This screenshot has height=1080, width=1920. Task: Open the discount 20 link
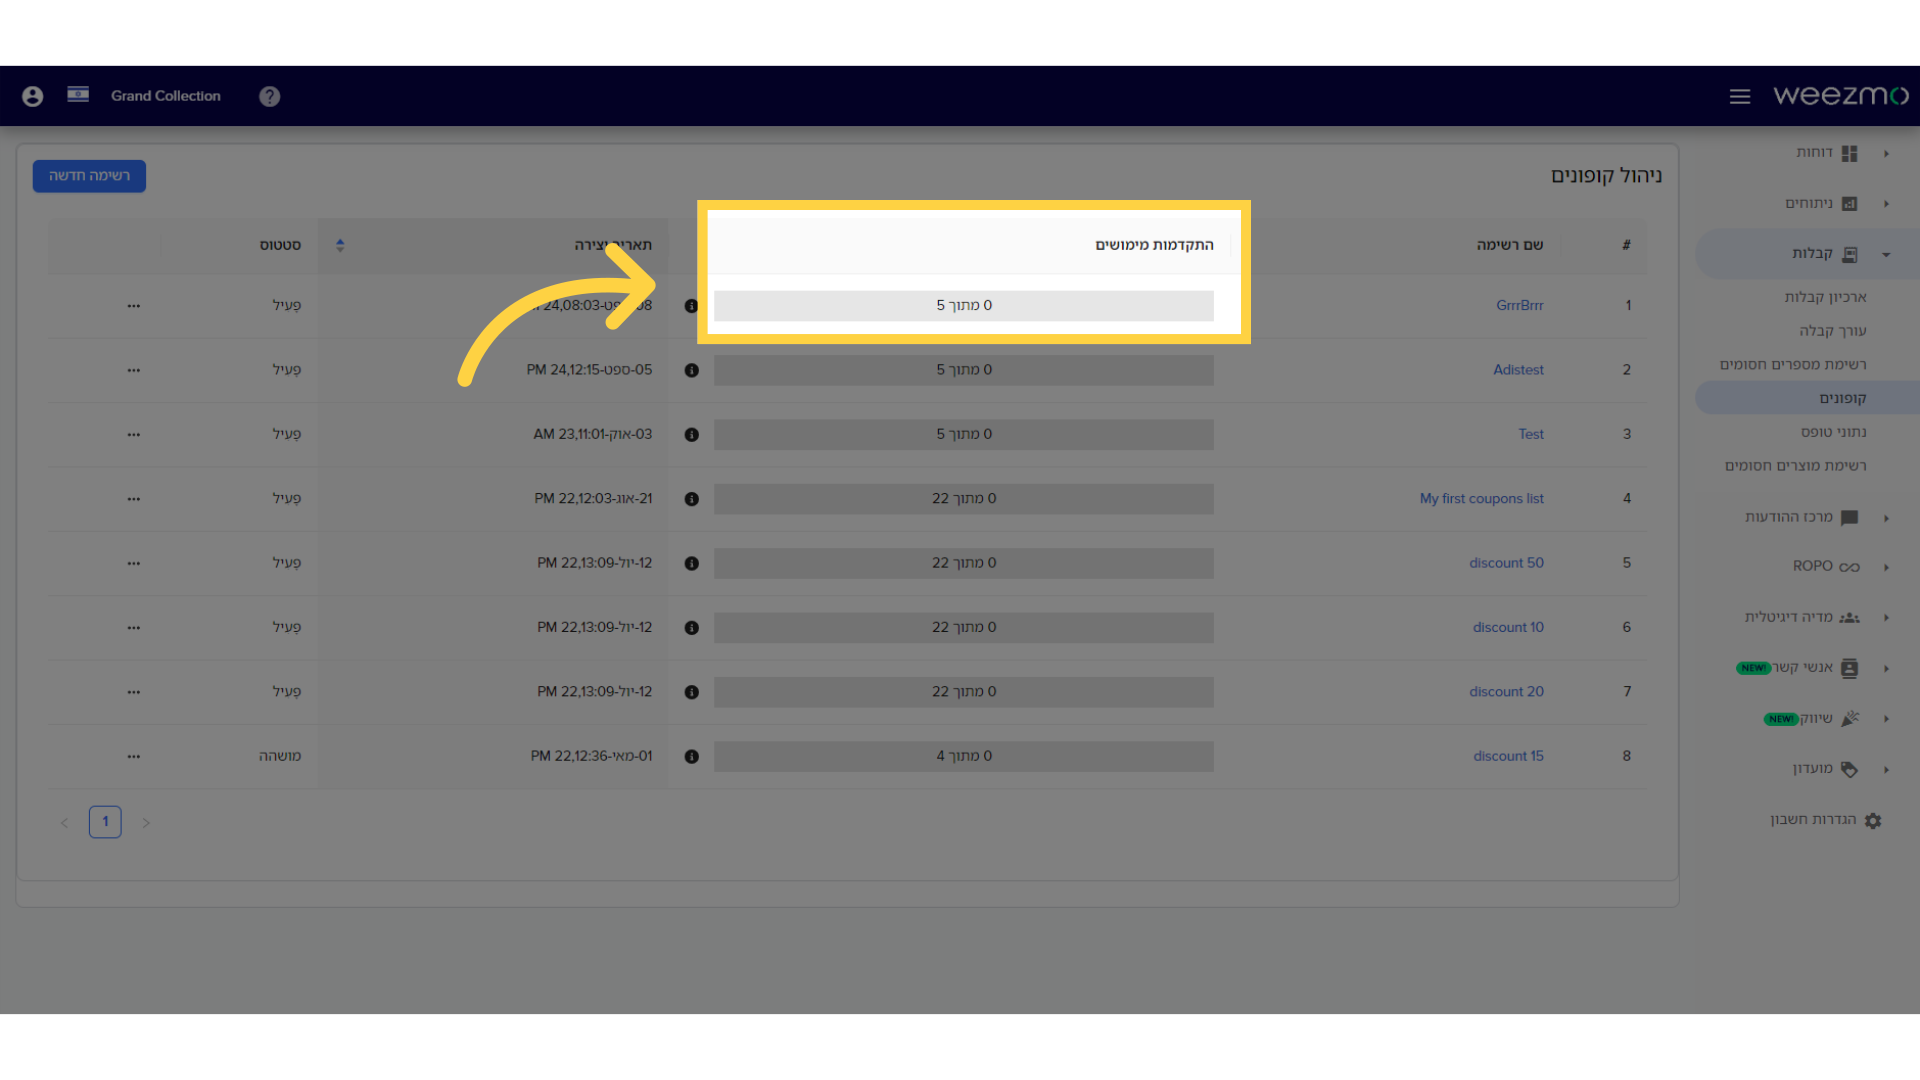point(1506,692)
